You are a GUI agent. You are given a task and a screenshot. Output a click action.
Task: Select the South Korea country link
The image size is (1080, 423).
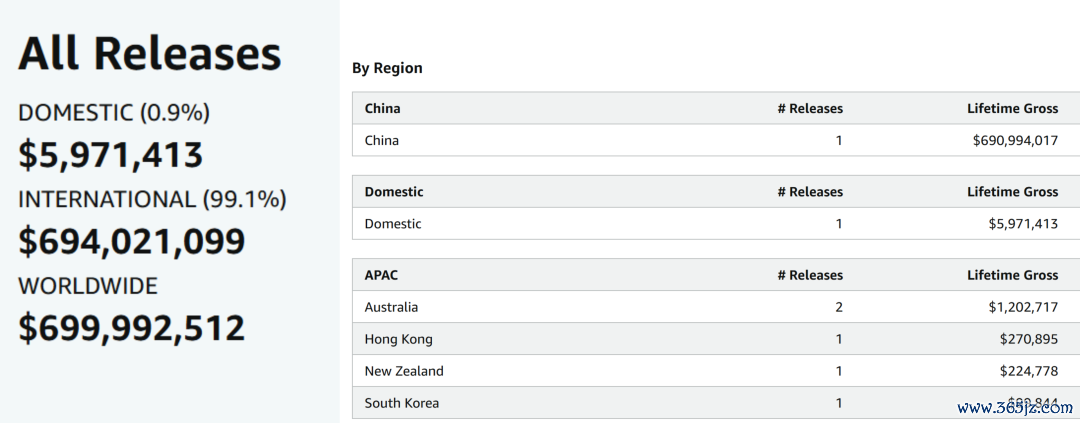[x=402, y=403]
